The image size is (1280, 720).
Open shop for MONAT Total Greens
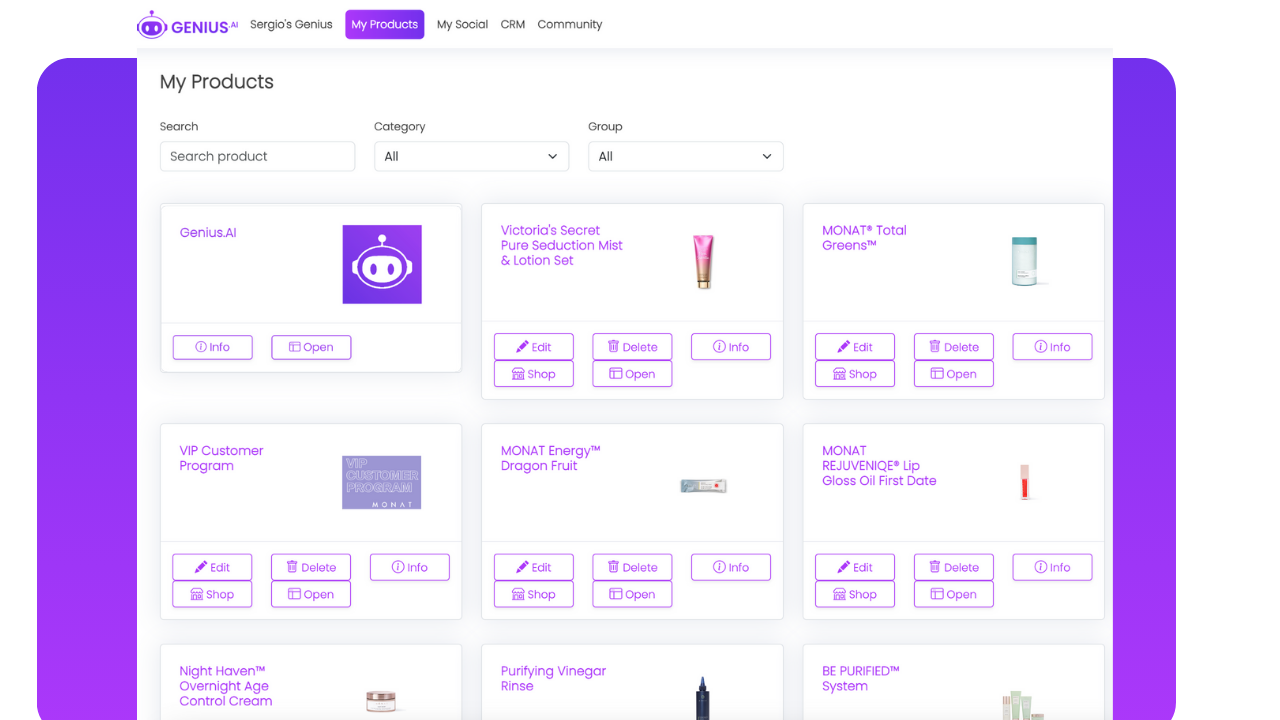[855, 374]
